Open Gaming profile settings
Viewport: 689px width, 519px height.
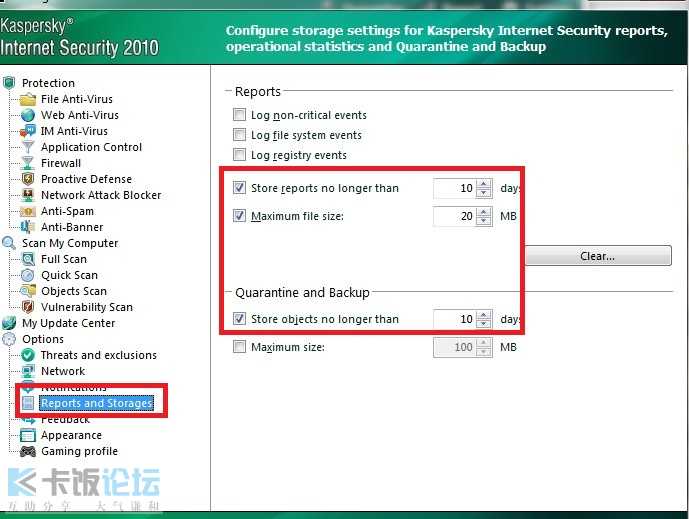[x=79, y=451]
